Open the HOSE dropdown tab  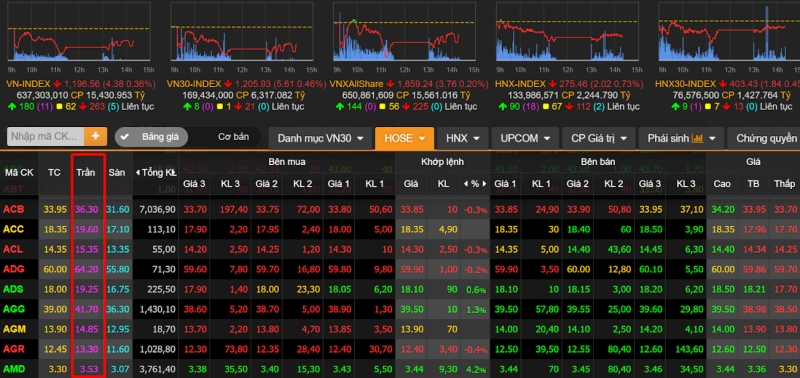click(405, 138)
